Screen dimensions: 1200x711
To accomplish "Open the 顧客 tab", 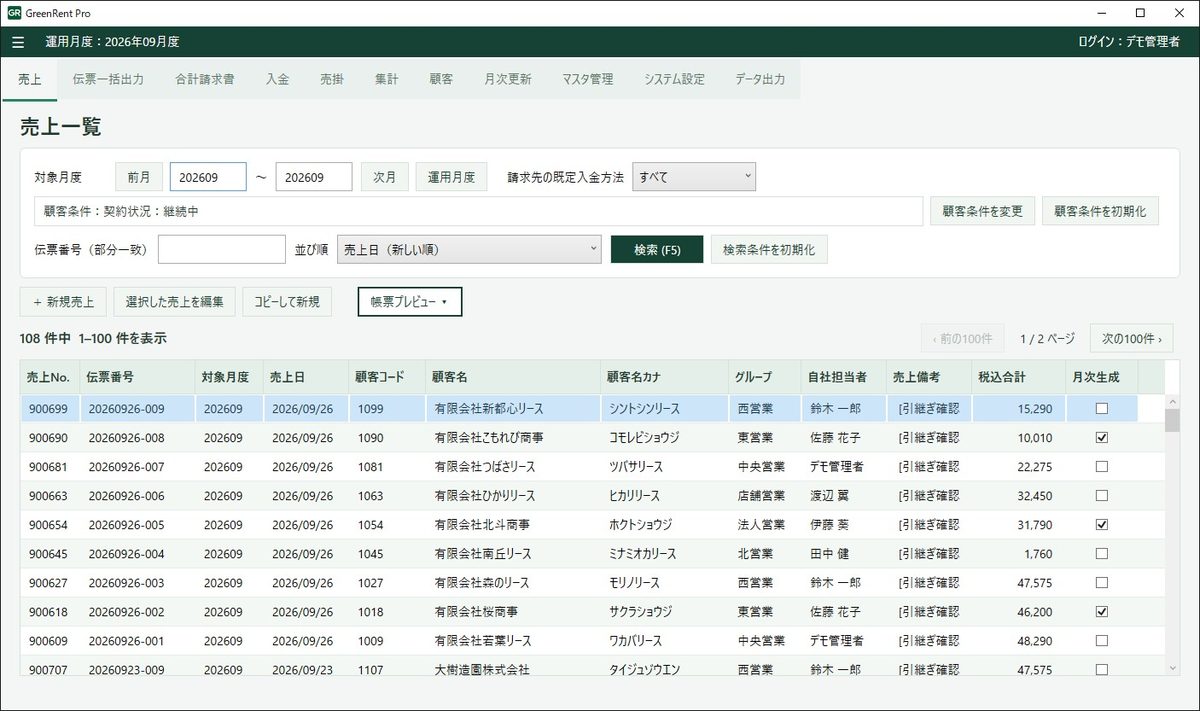I will [x=441, y=79].
